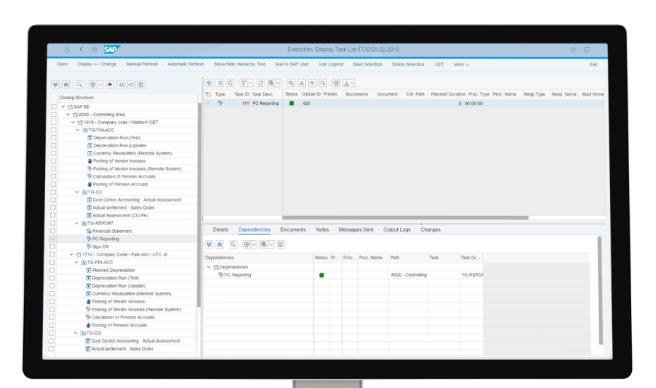656x388 pixels.
Task: Click Mail to SAP User button
Action: [x=292, y=64]
